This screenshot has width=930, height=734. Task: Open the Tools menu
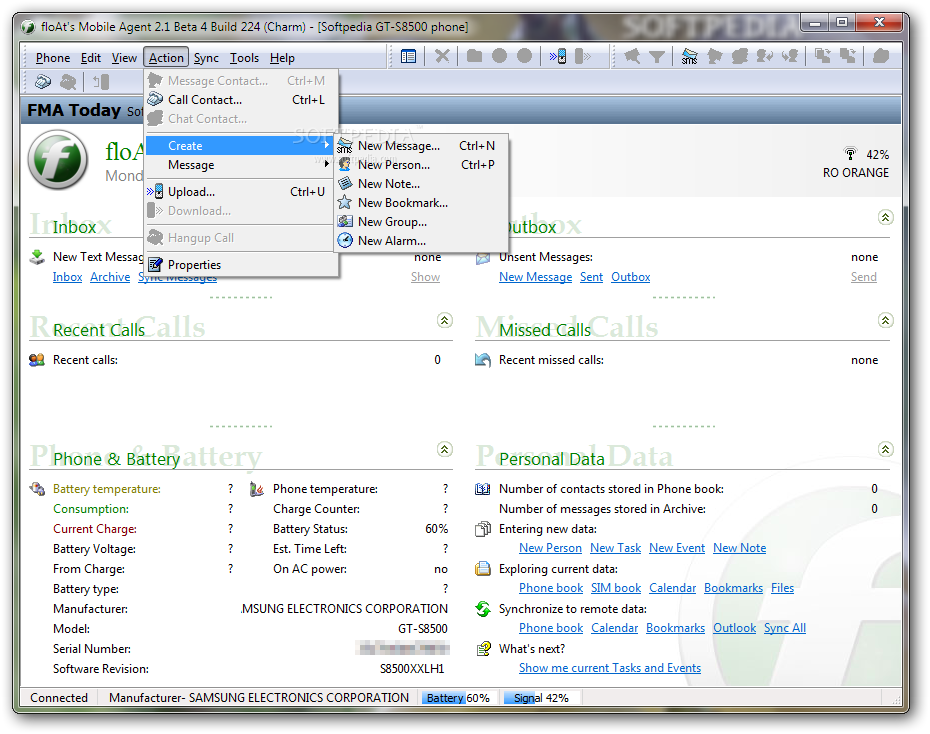244,58
